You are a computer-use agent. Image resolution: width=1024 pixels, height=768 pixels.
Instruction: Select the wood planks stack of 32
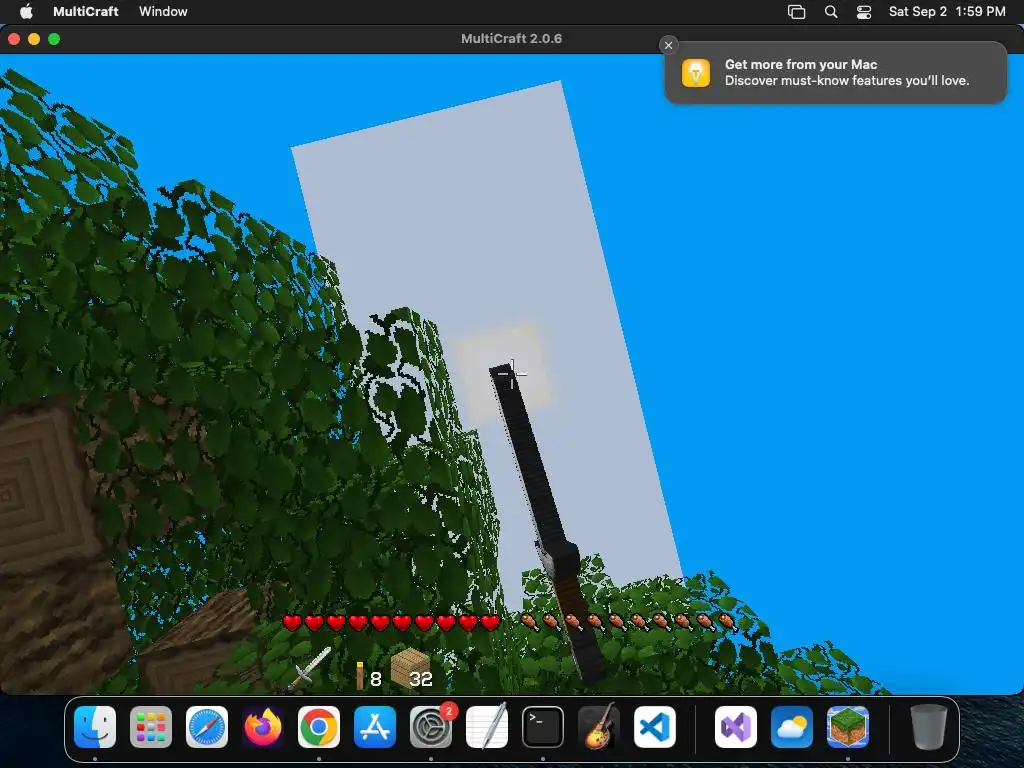tap(411, 669)
